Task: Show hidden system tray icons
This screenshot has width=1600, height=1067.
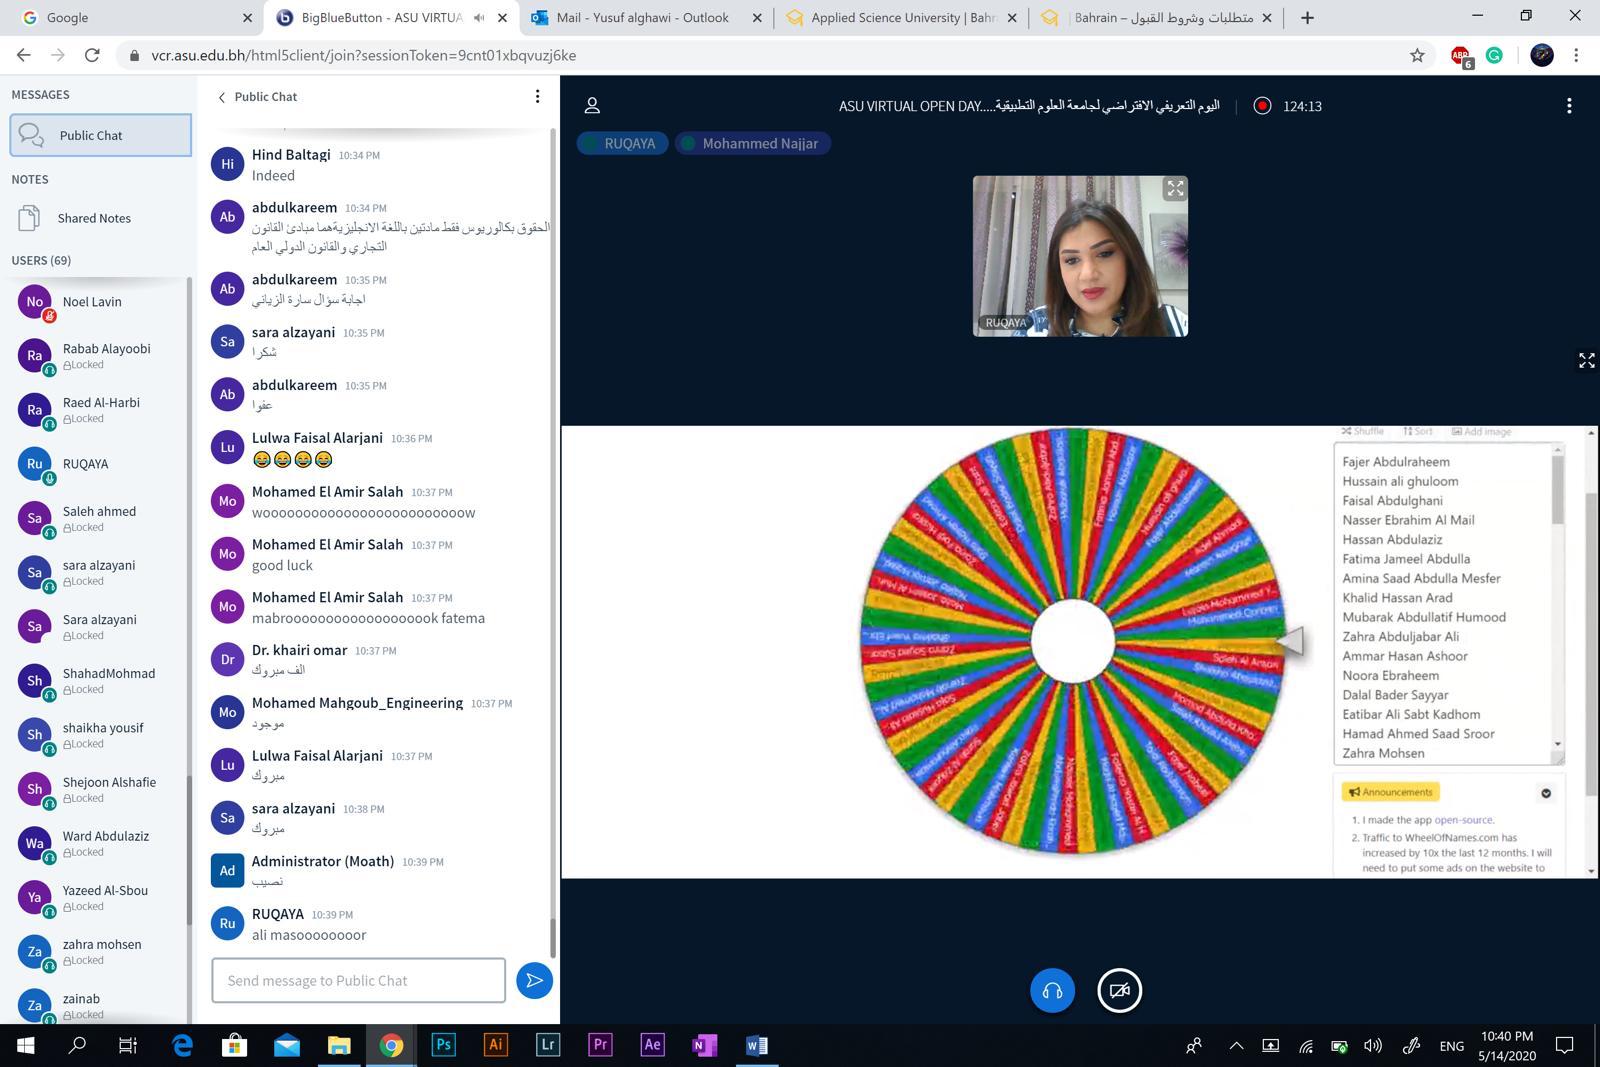Action: tap(1236, 1046)
